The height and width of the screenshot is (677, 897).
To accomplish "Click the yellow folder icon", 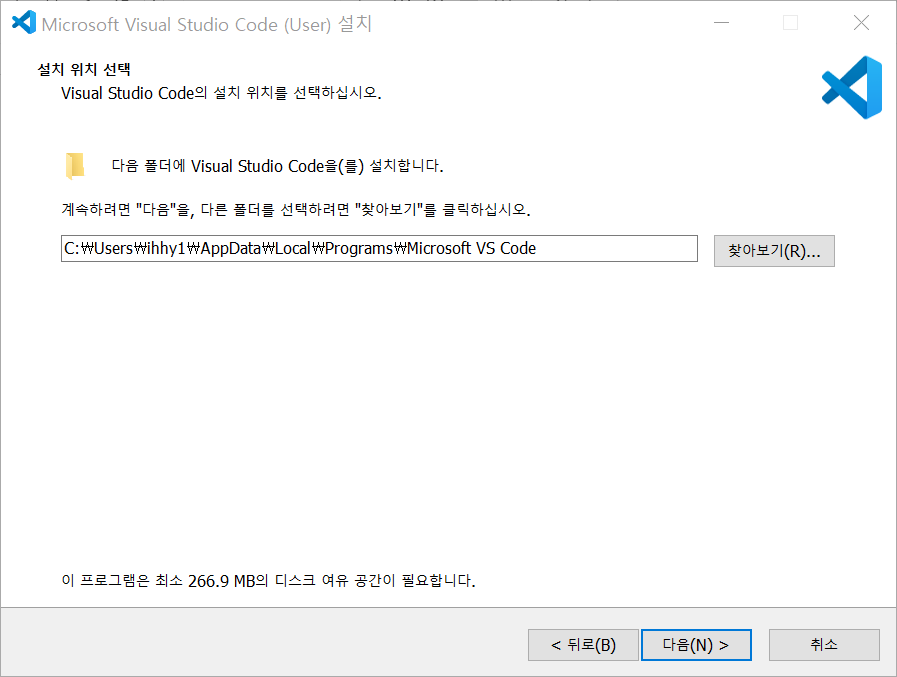I will click(x=75, y=166).
